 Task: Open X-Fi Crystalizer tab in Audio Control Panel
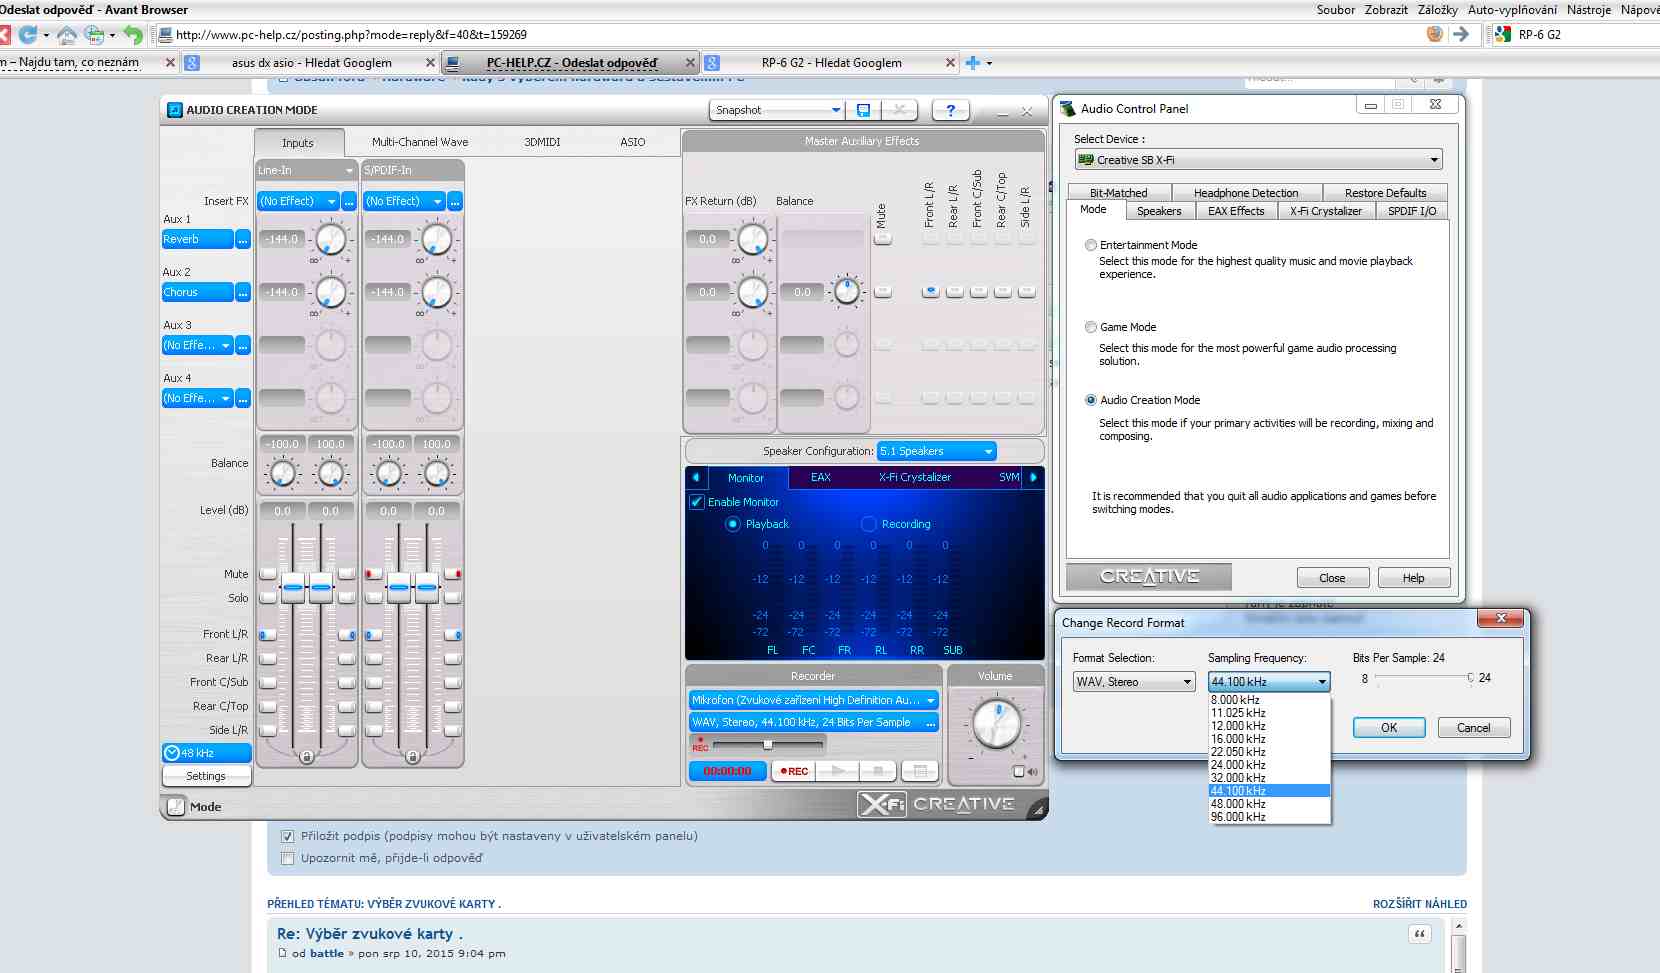pyautogui.click(x=1326, y=211)
